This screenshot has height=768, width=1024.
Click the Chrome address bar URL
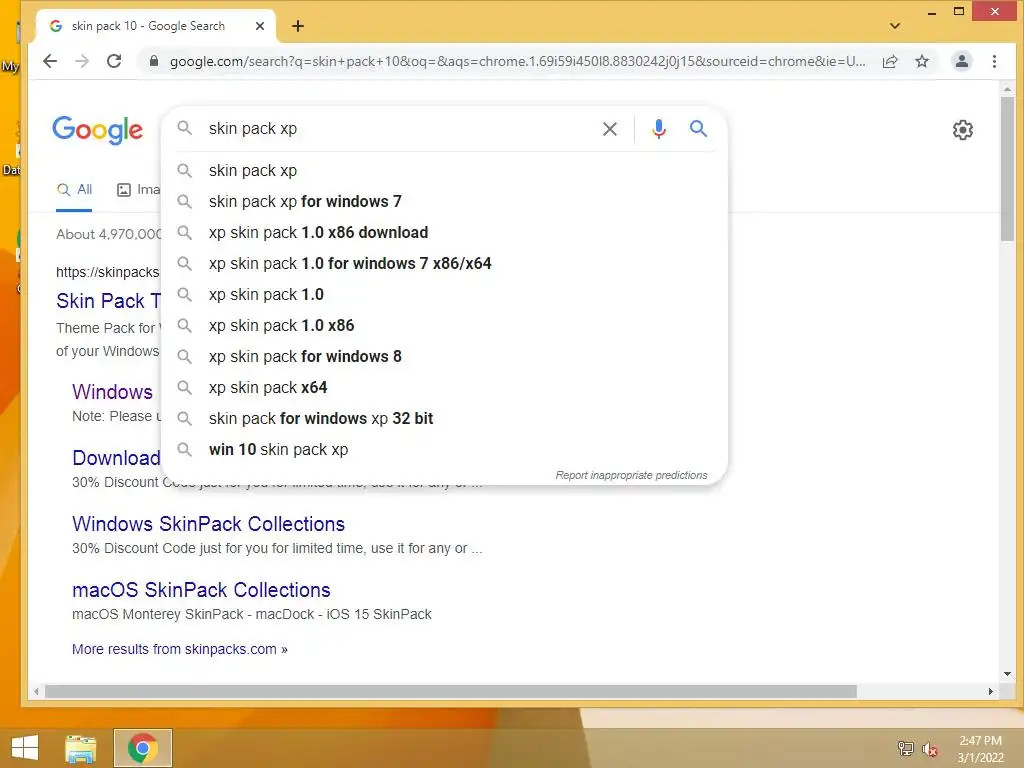point(517,61)
